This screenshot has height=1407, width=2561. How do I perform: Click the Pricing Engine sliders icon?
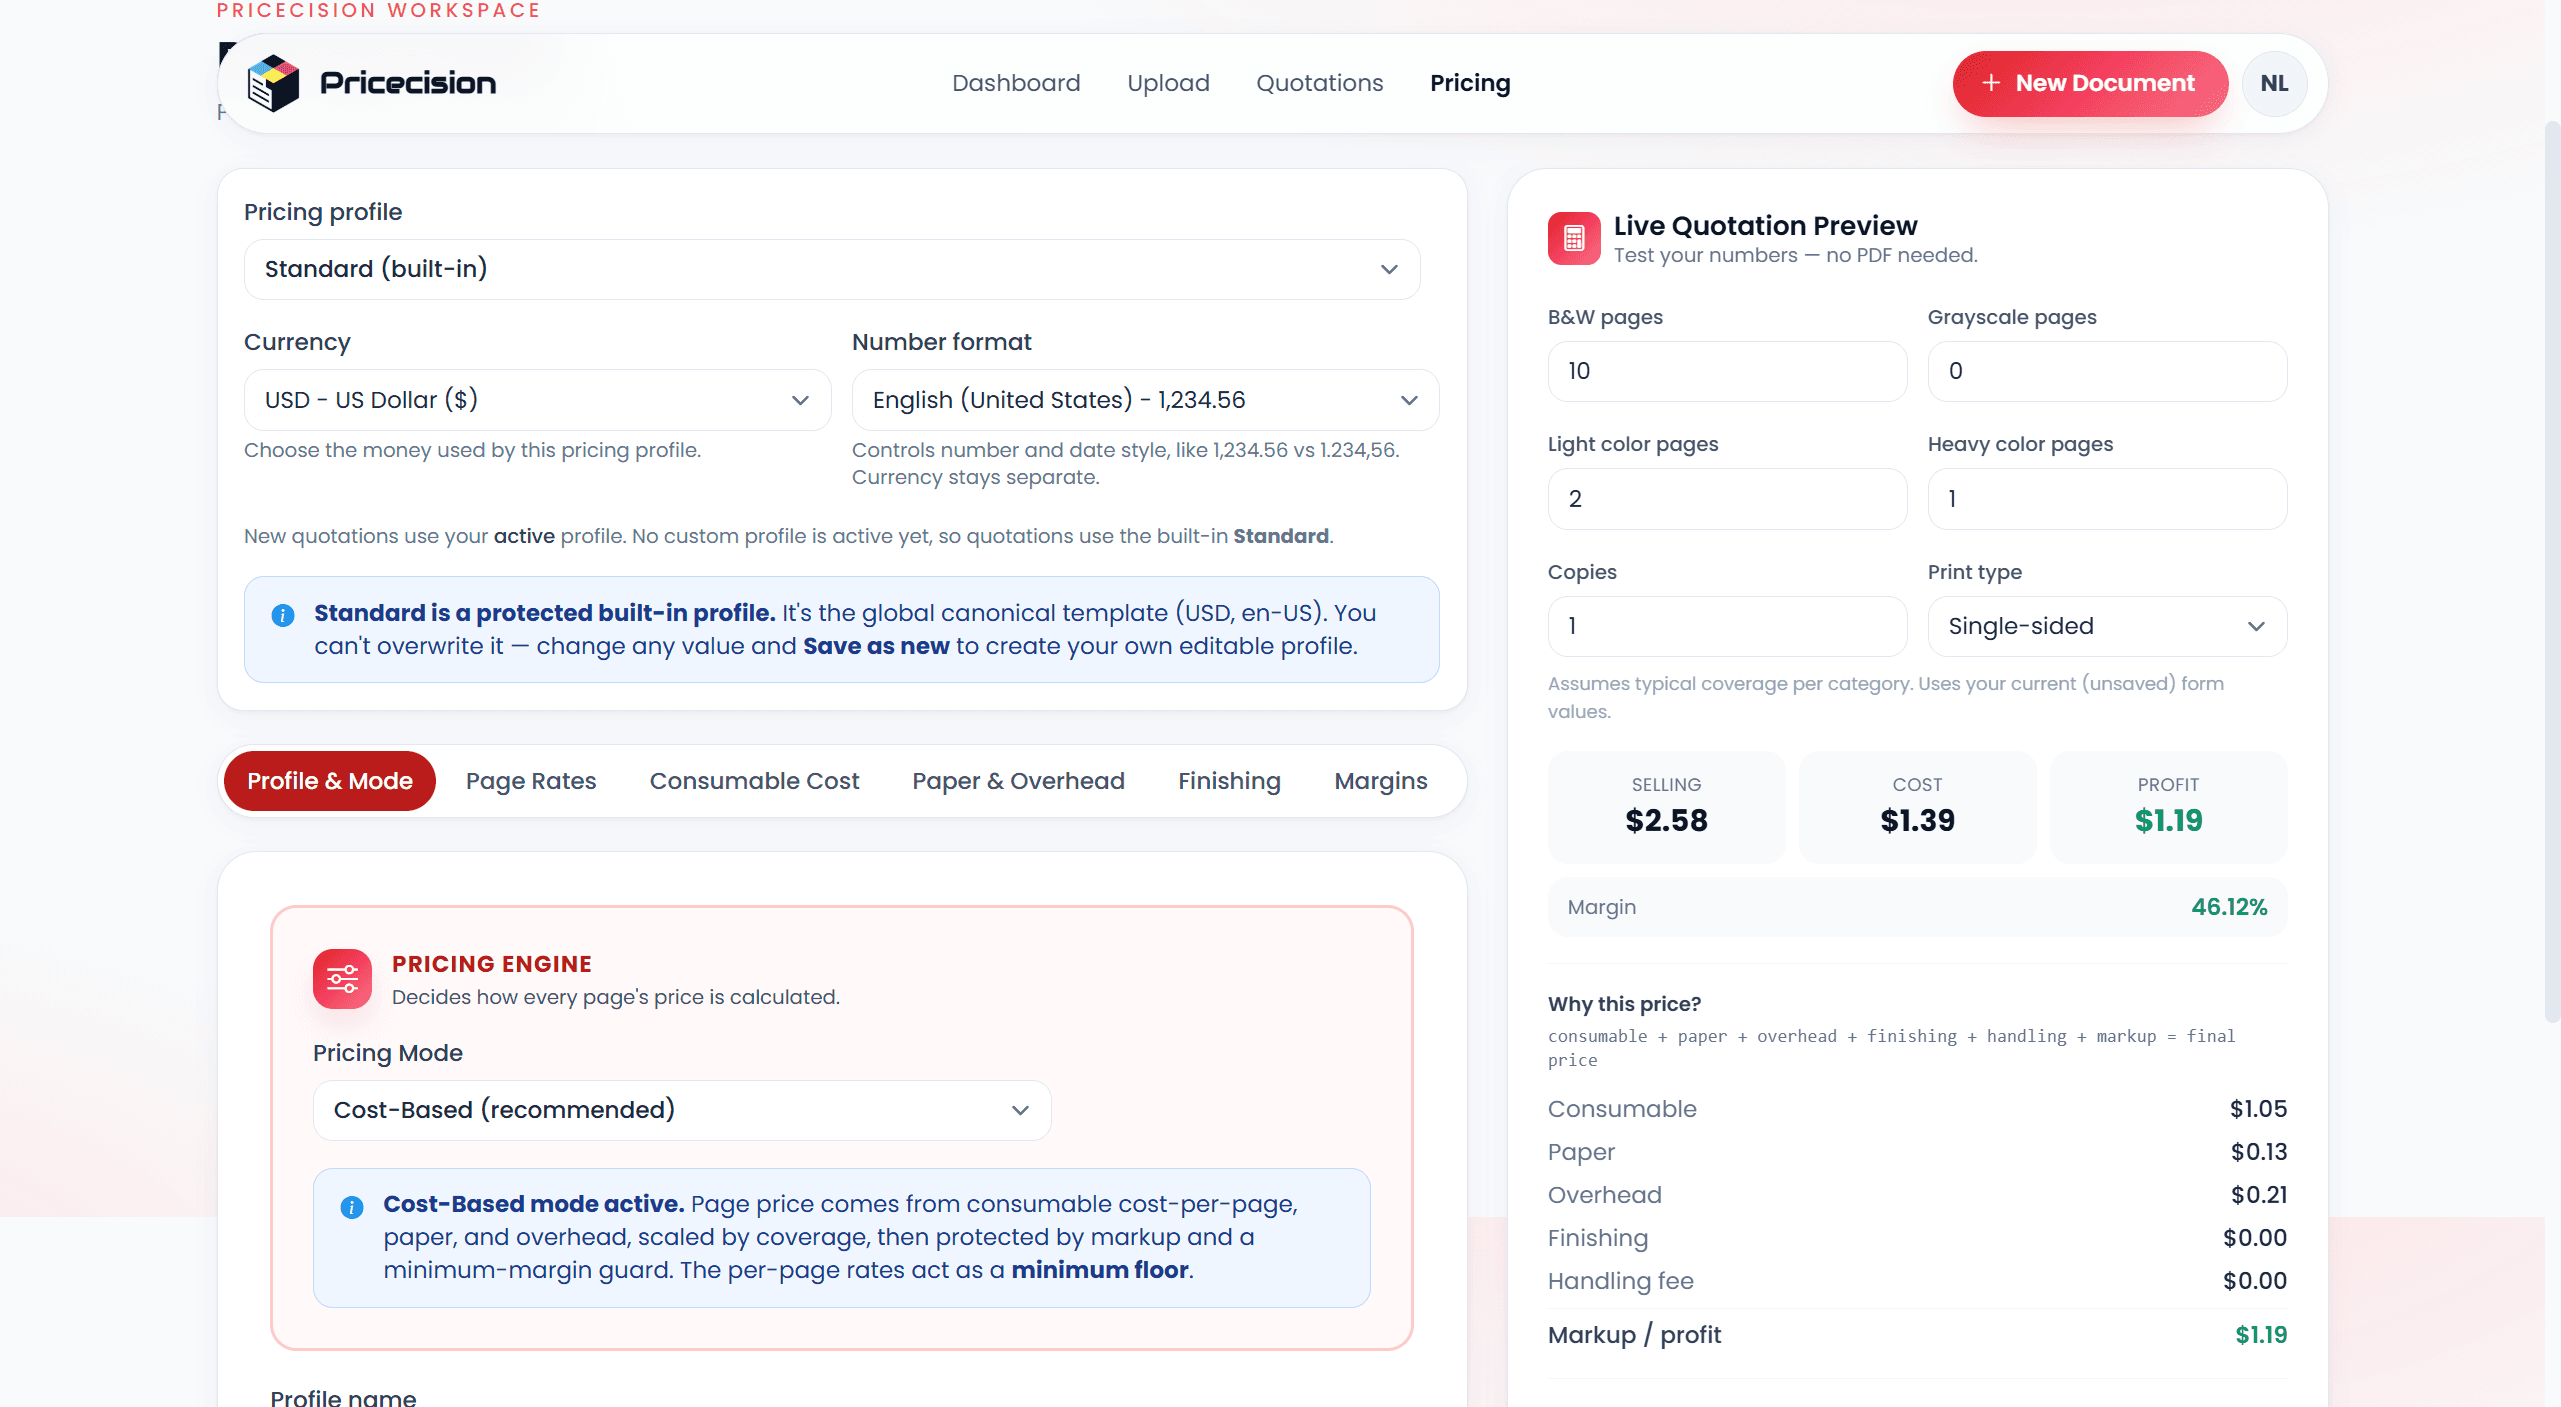(x=342, y=978)
